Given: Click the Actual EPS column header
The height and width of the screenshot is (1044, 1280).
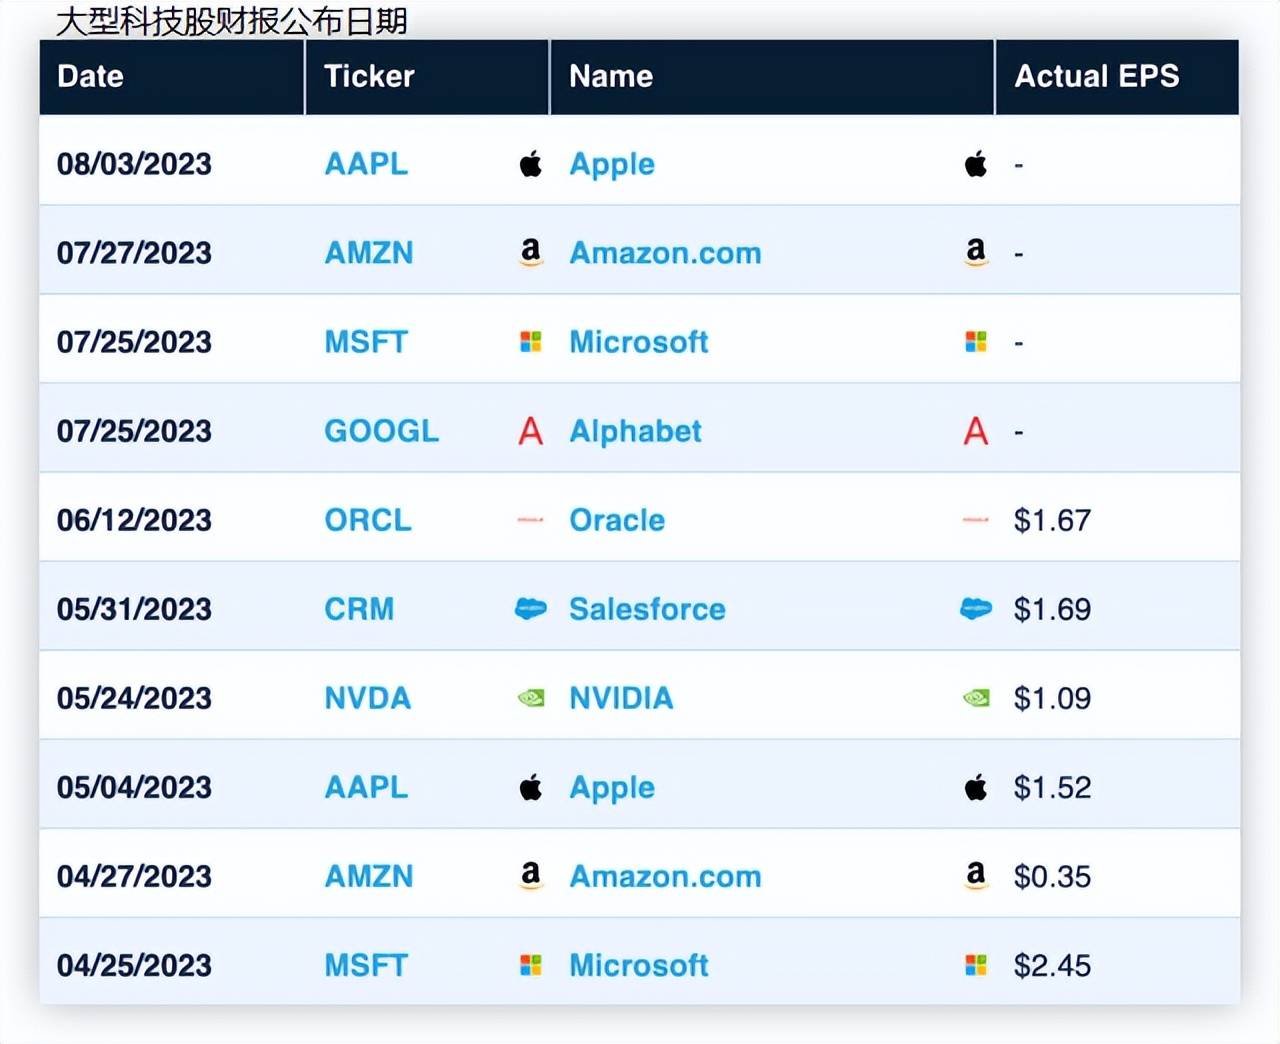Looking at the screenshot, I should coord(1097,76).
